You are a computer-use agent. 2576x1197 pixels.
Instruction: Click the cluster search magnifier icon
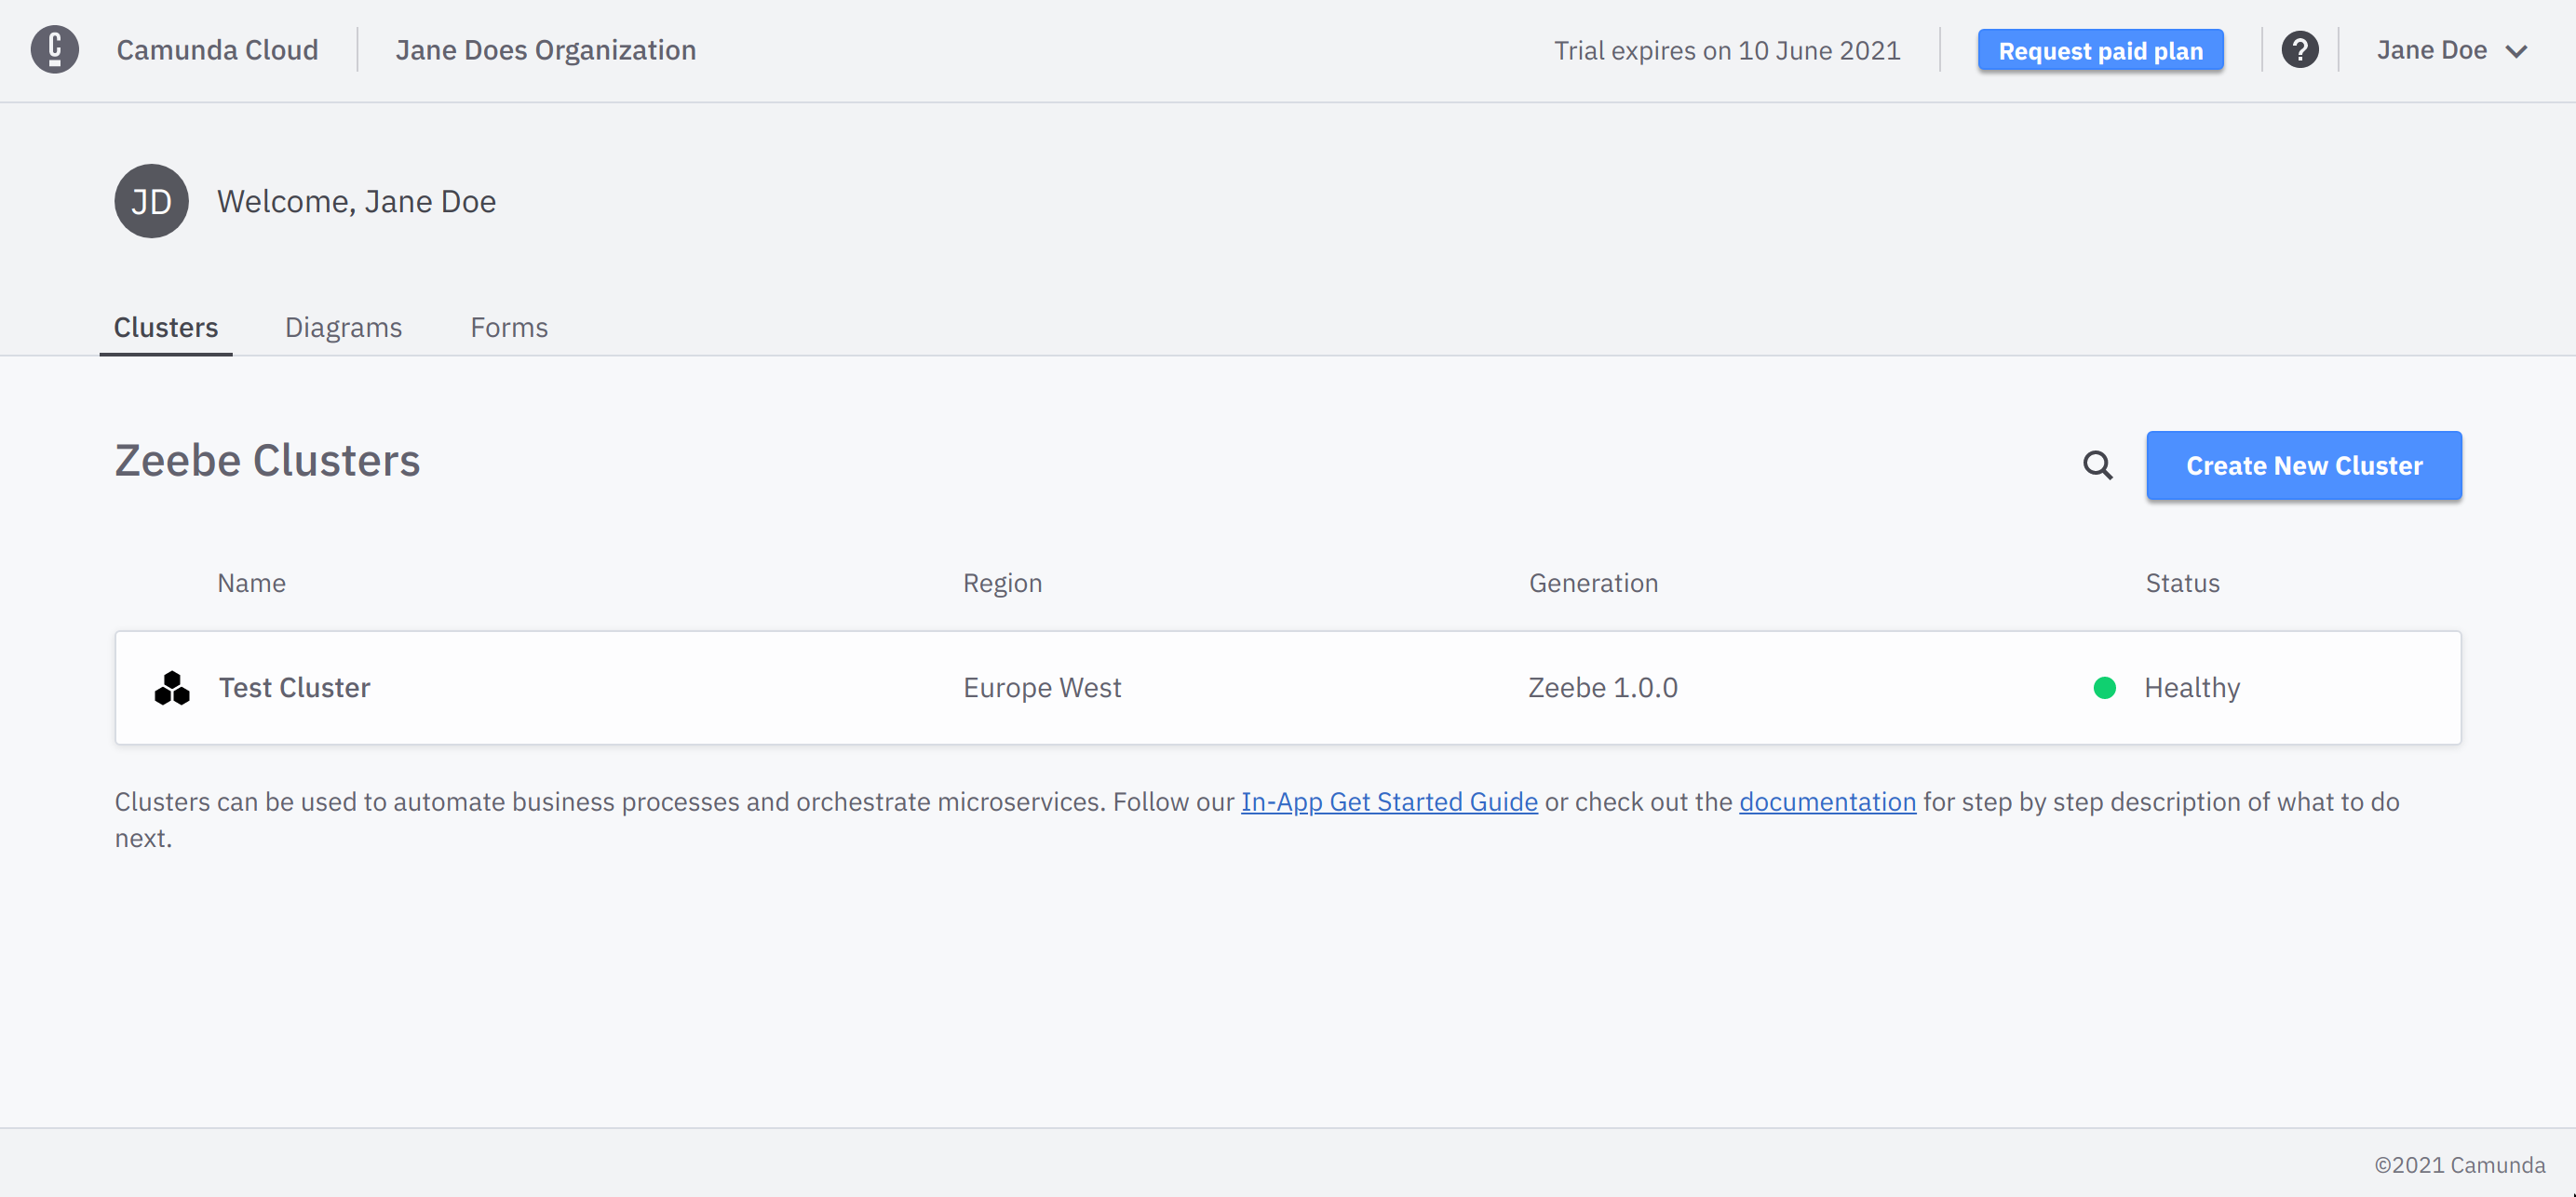[2097, 465]
